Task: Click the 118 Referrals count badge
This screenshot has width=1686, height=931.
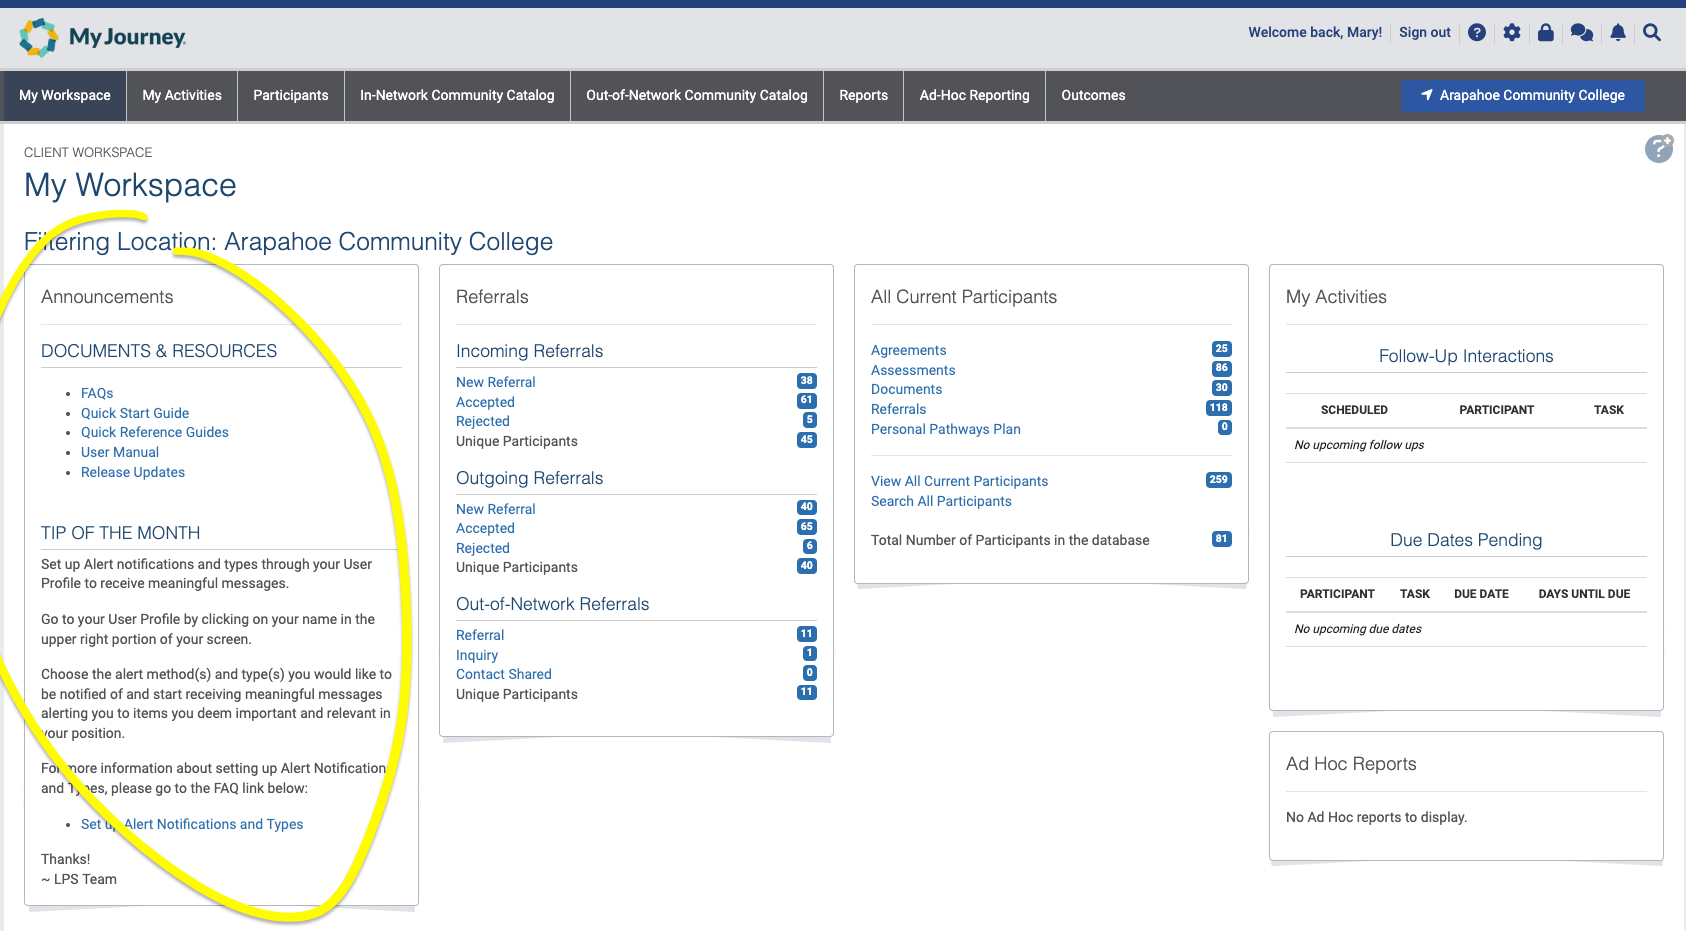Action: pos(1218,408)
